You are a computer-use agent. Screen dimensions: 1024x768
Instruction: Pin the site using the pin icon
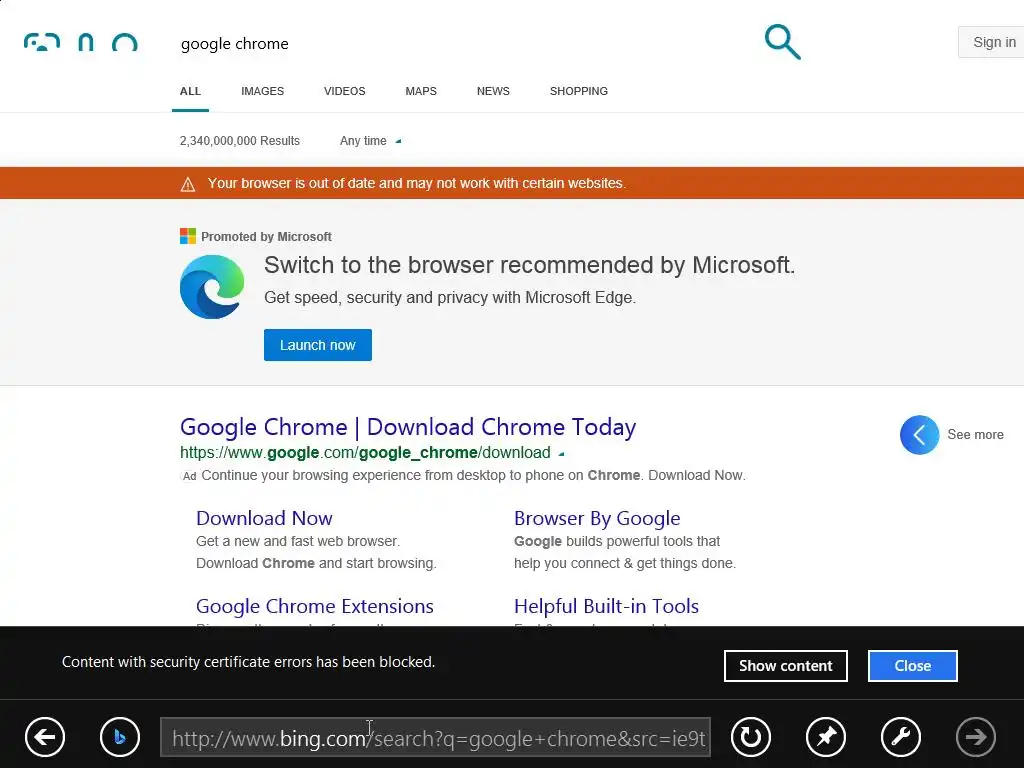point(825,737)
